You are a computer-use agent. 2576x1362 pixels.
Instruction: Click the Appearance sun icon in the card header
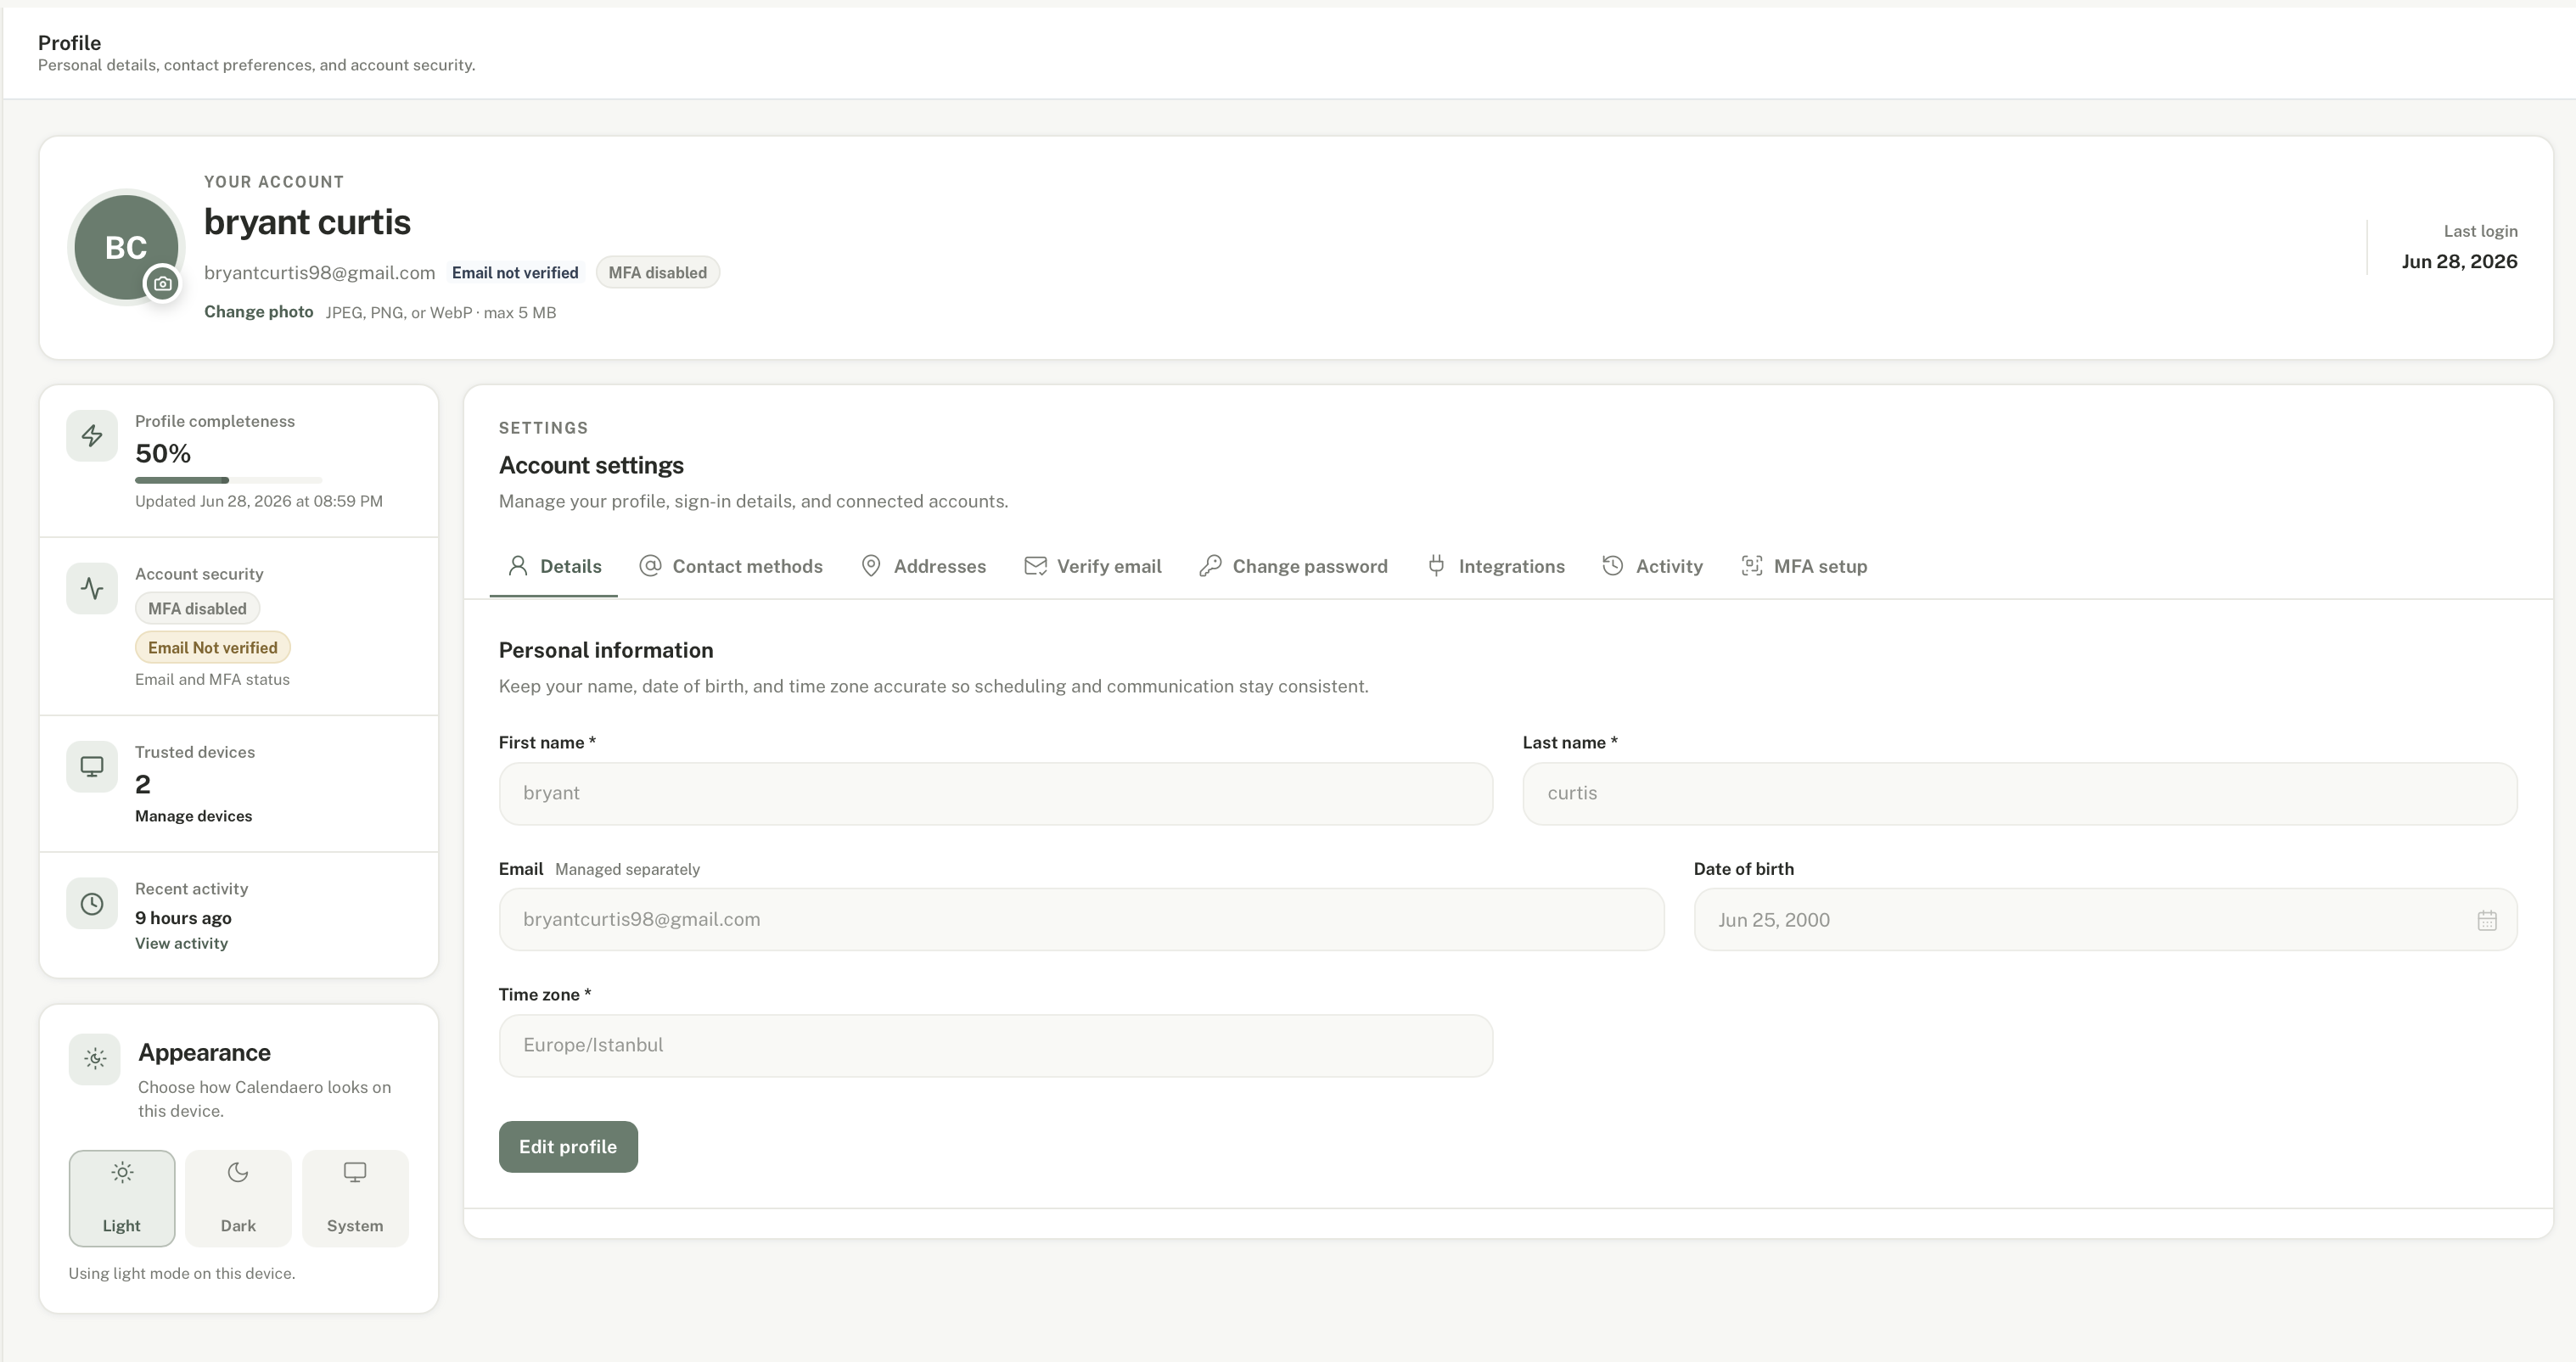coord(95,1059)
